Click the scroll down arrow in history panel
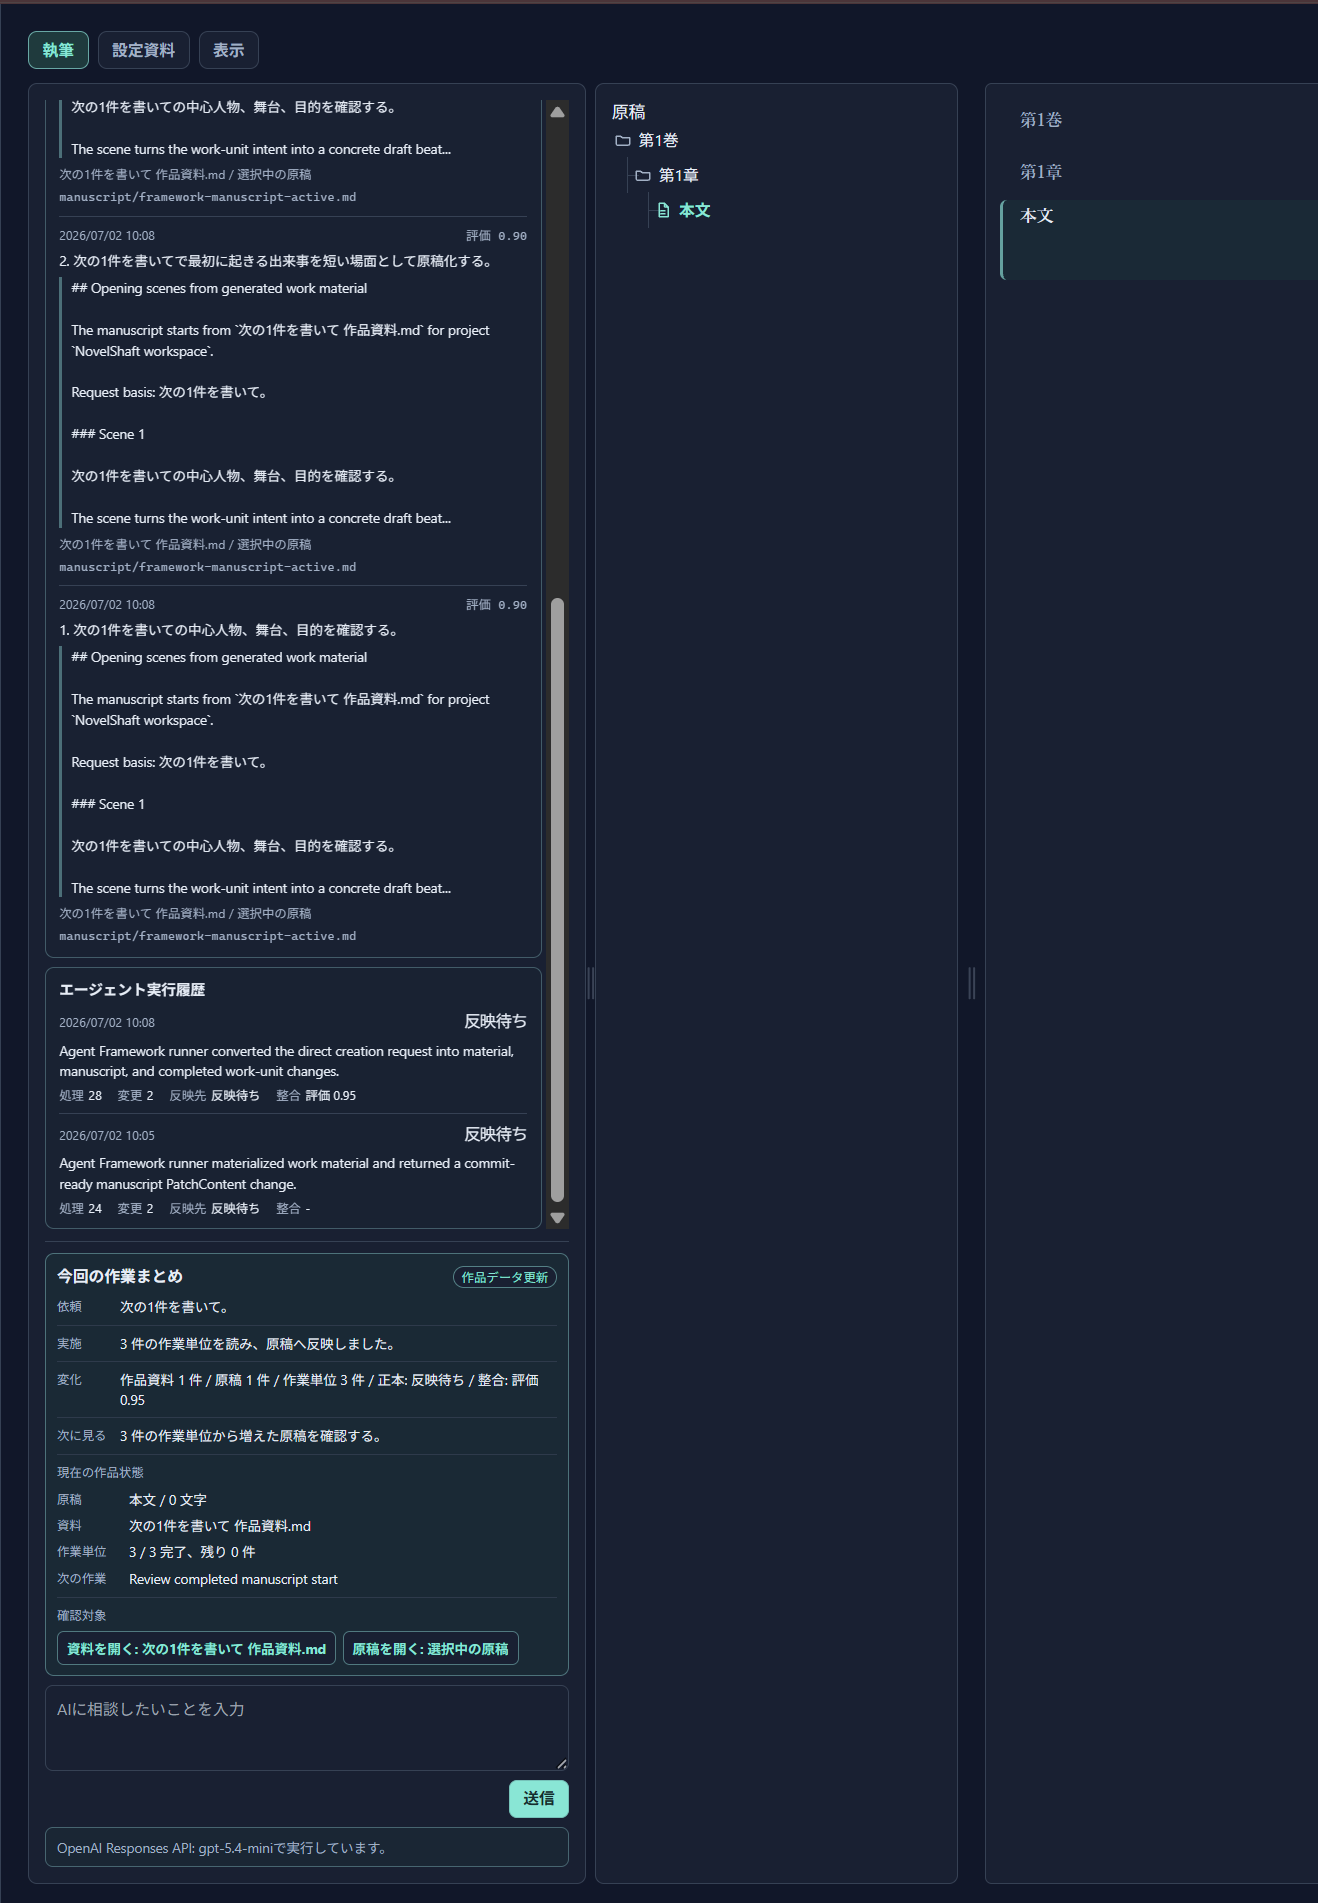This screenshot has height=1903, width=1318. pyautogui.click(x=558, y=1218)
